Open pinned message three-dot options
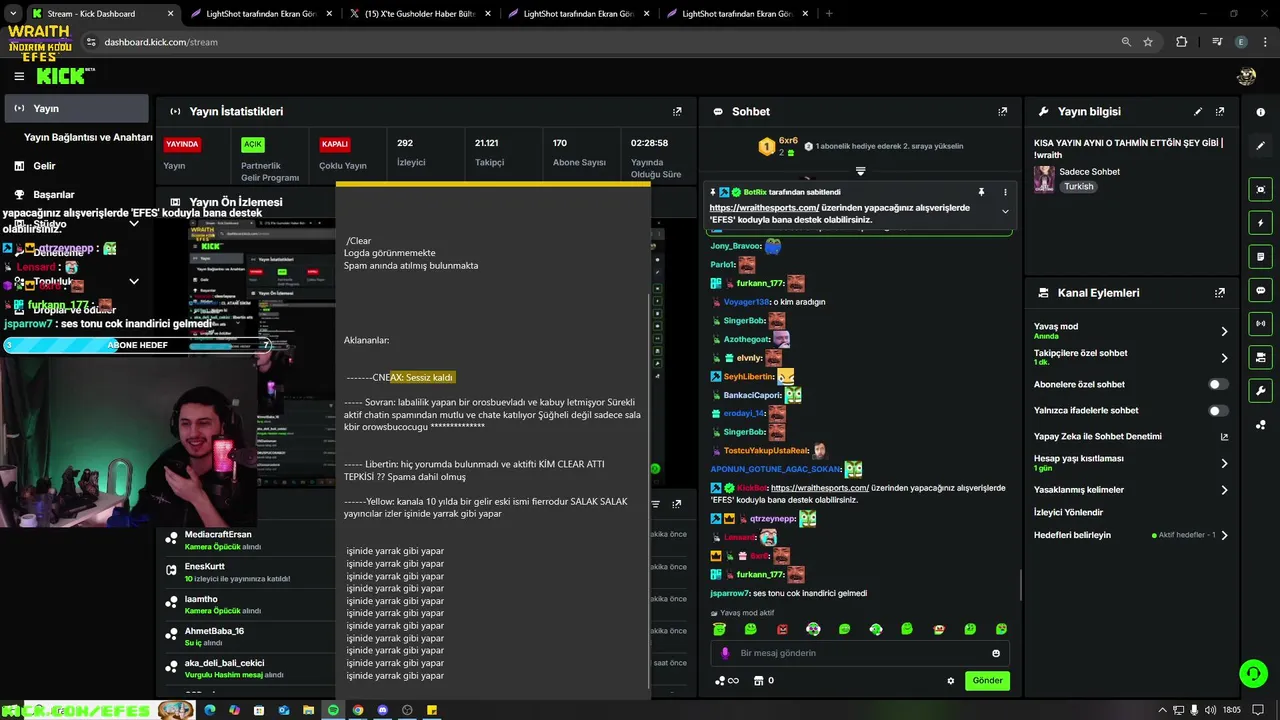This screenshot has width=1280, height=720. [x=1005, y=192]
